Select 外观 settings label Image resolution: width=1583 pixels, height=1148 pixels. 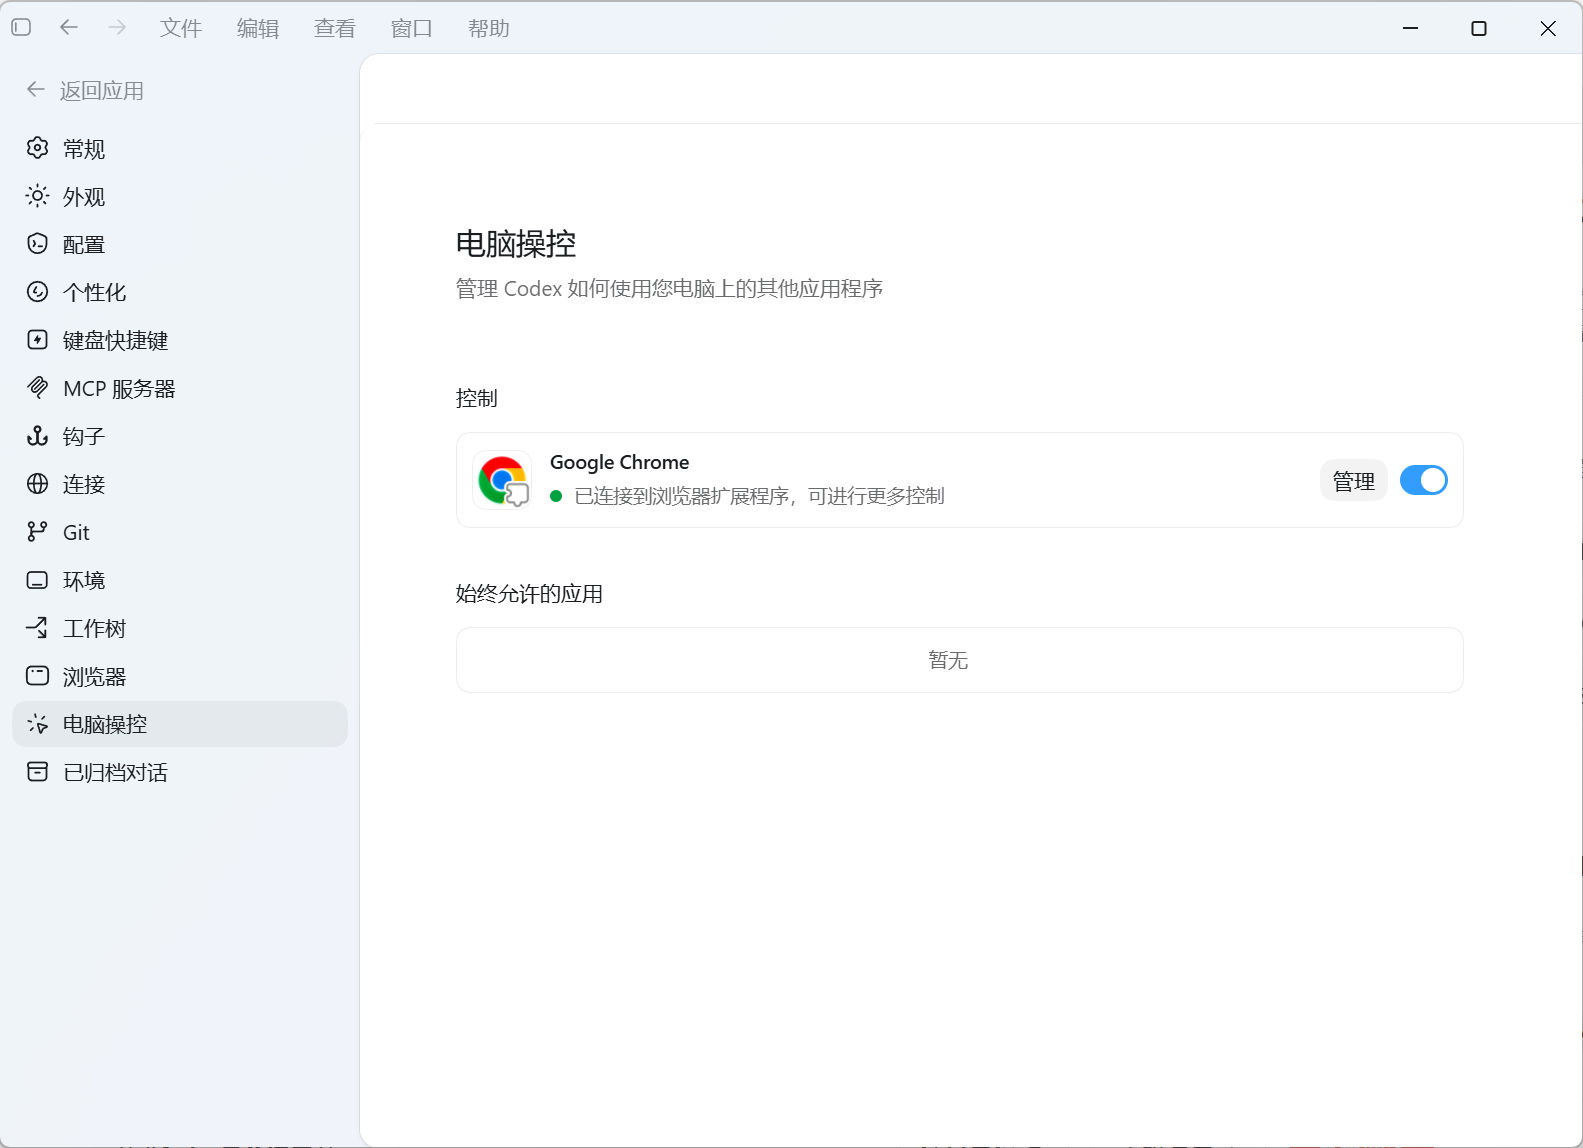tap(84, 197)
